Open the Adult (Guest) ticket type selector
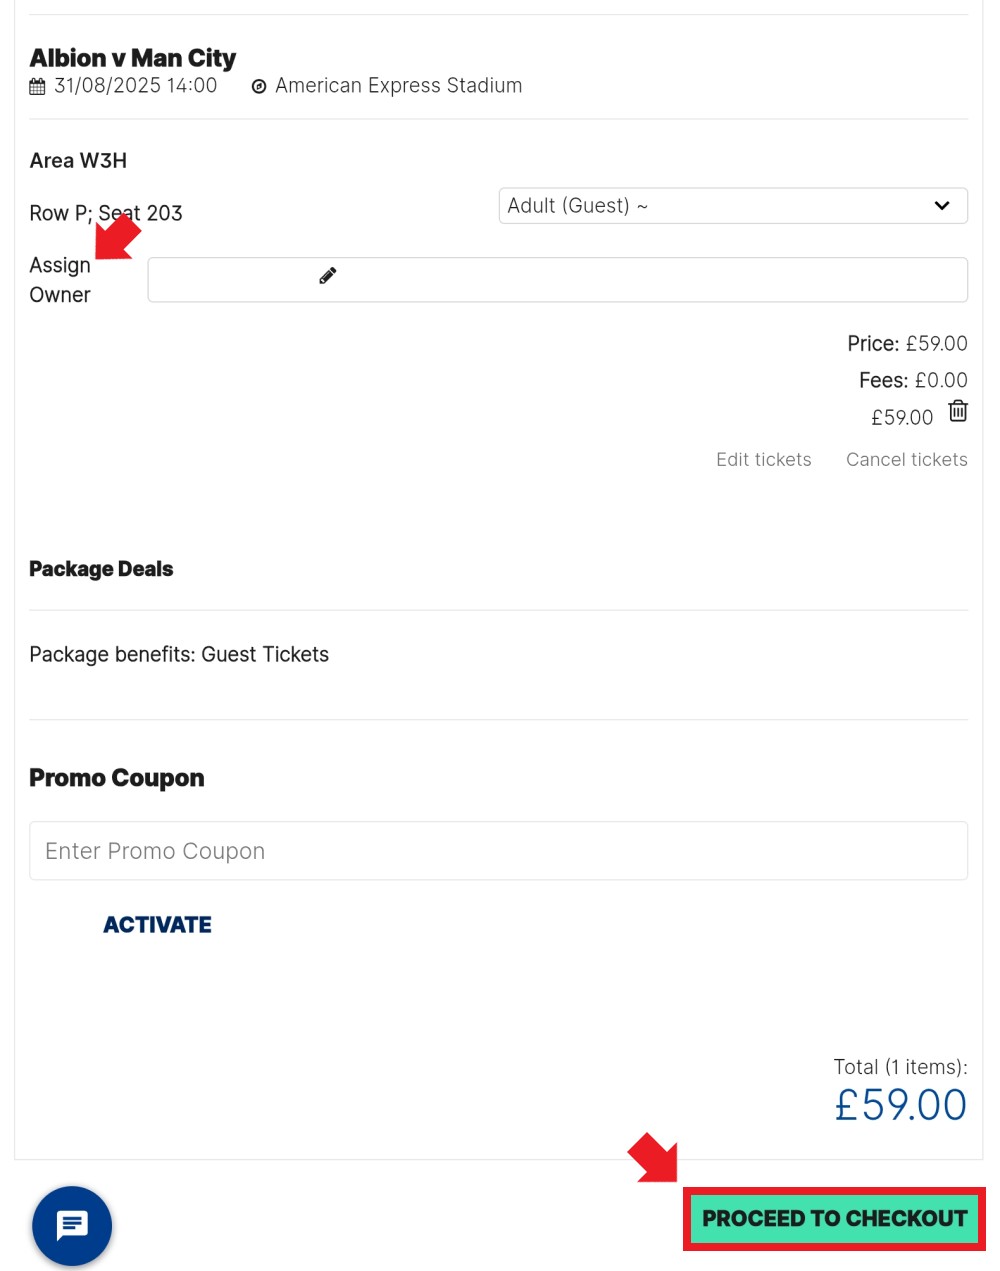The width and height of the screenshot is (1000, 1271). (x=733, y=206)
